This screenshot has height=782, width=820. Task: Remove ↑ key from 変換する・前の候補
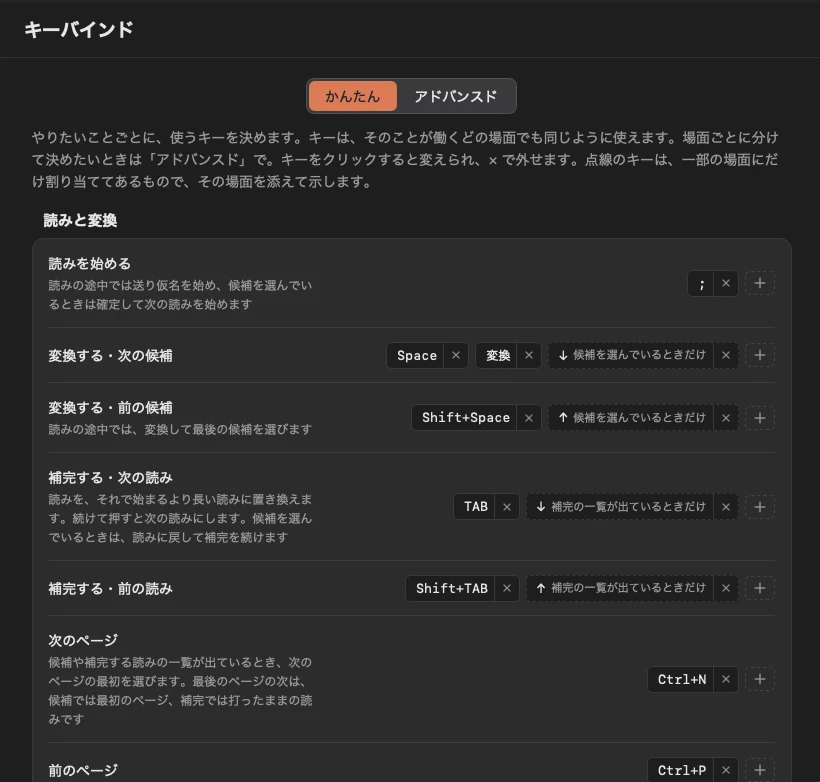click(x=725, y=418)
